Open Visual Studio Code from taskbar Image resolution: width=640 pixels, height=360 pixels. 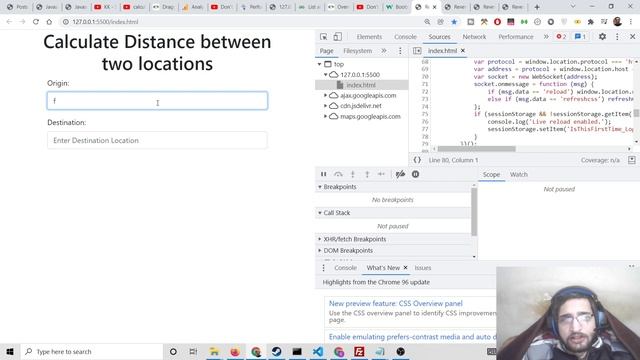coord(318,351)
